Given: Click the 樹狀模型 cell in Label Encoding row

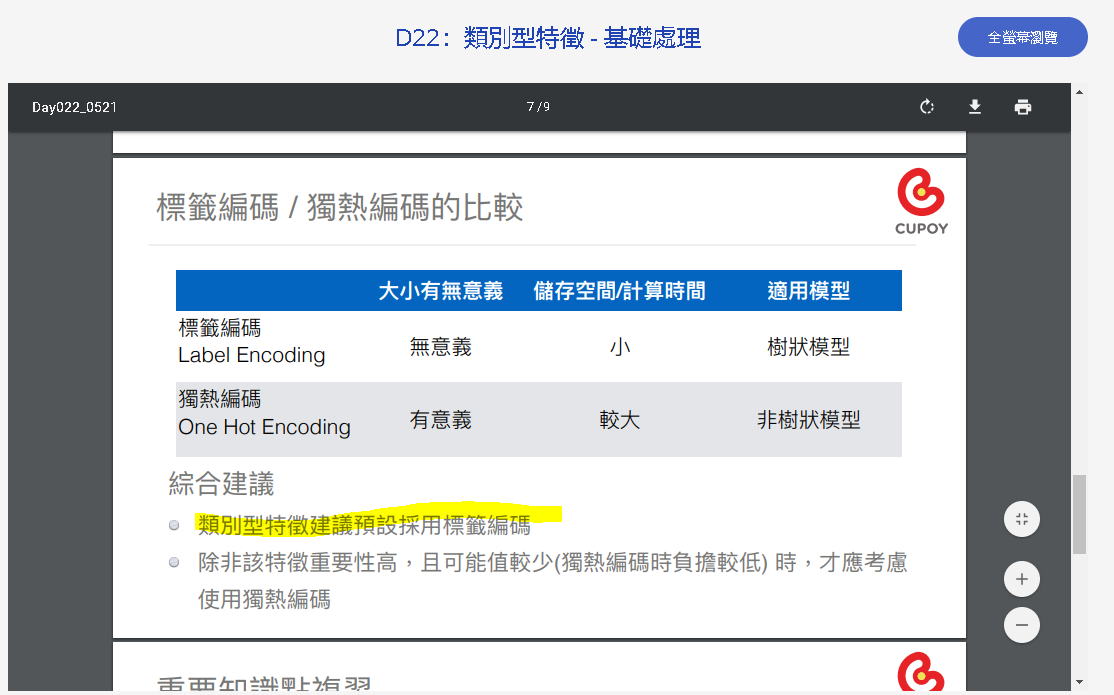Looking at the screenshot, I should (809, 347).
